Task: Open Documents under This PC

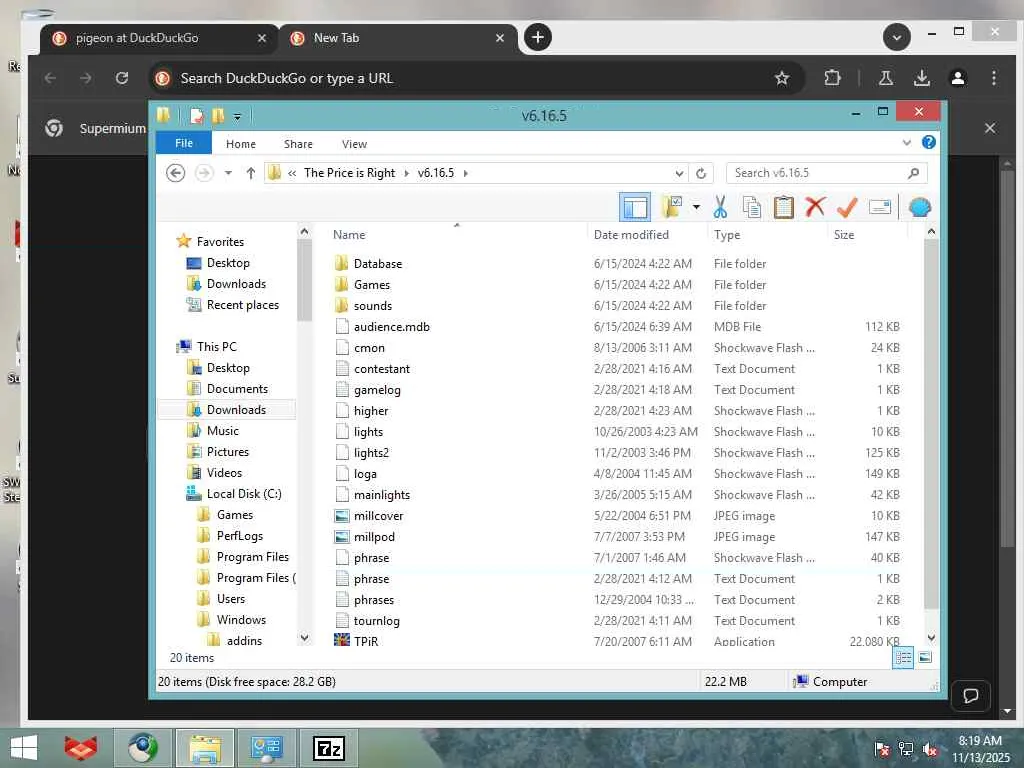Action: (x=237, y=389)
